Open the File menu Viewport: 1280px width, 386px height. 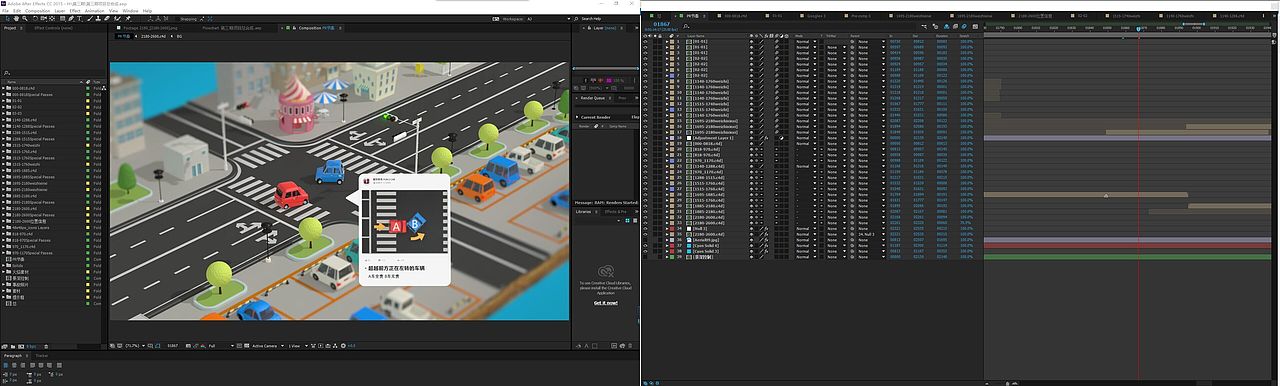click(5, 11)
